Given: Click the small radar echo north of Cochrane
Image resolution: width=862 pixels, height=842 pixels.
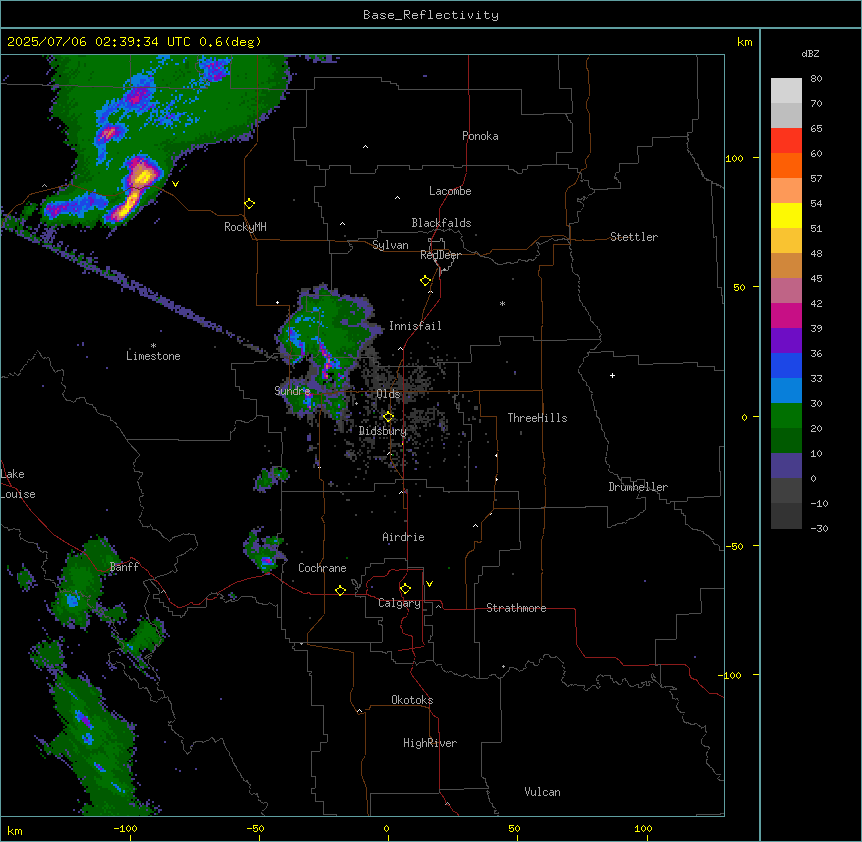Looking at the screenshot, I should click(x=265, y=551).
